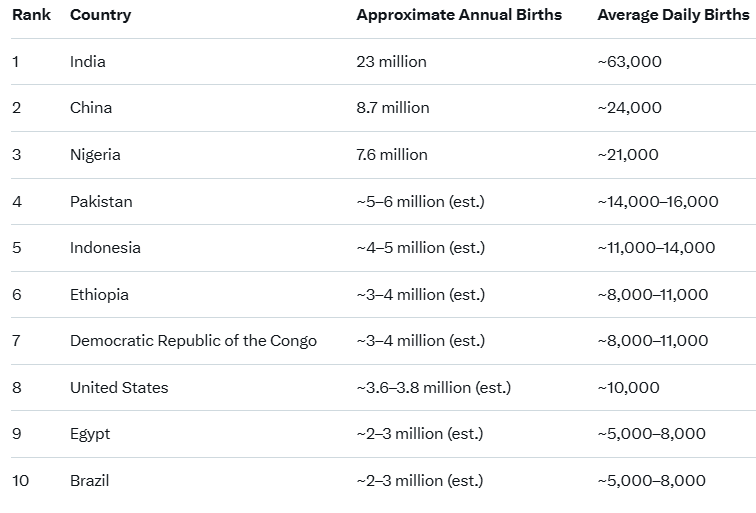Click the ~63,000 daily births value

629,62
